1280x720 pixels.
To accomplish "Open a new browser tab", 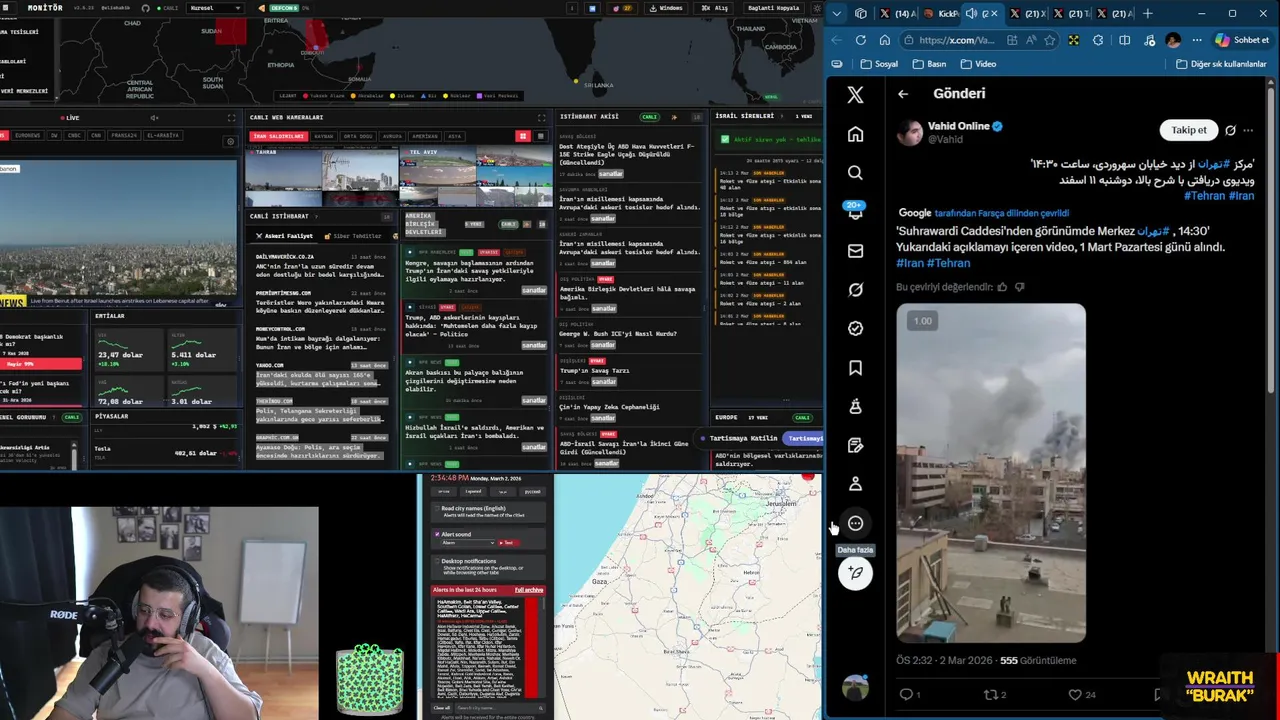I will pos(1147,13).
